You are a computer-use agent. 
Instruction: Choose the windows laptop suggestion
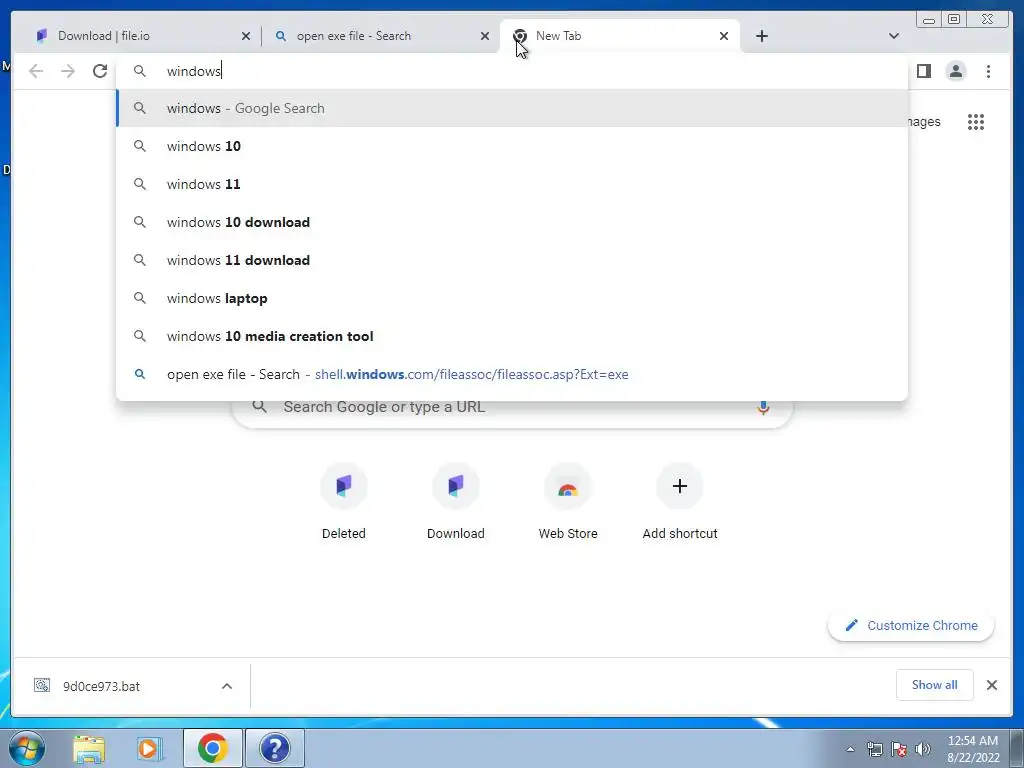[512, 298]
